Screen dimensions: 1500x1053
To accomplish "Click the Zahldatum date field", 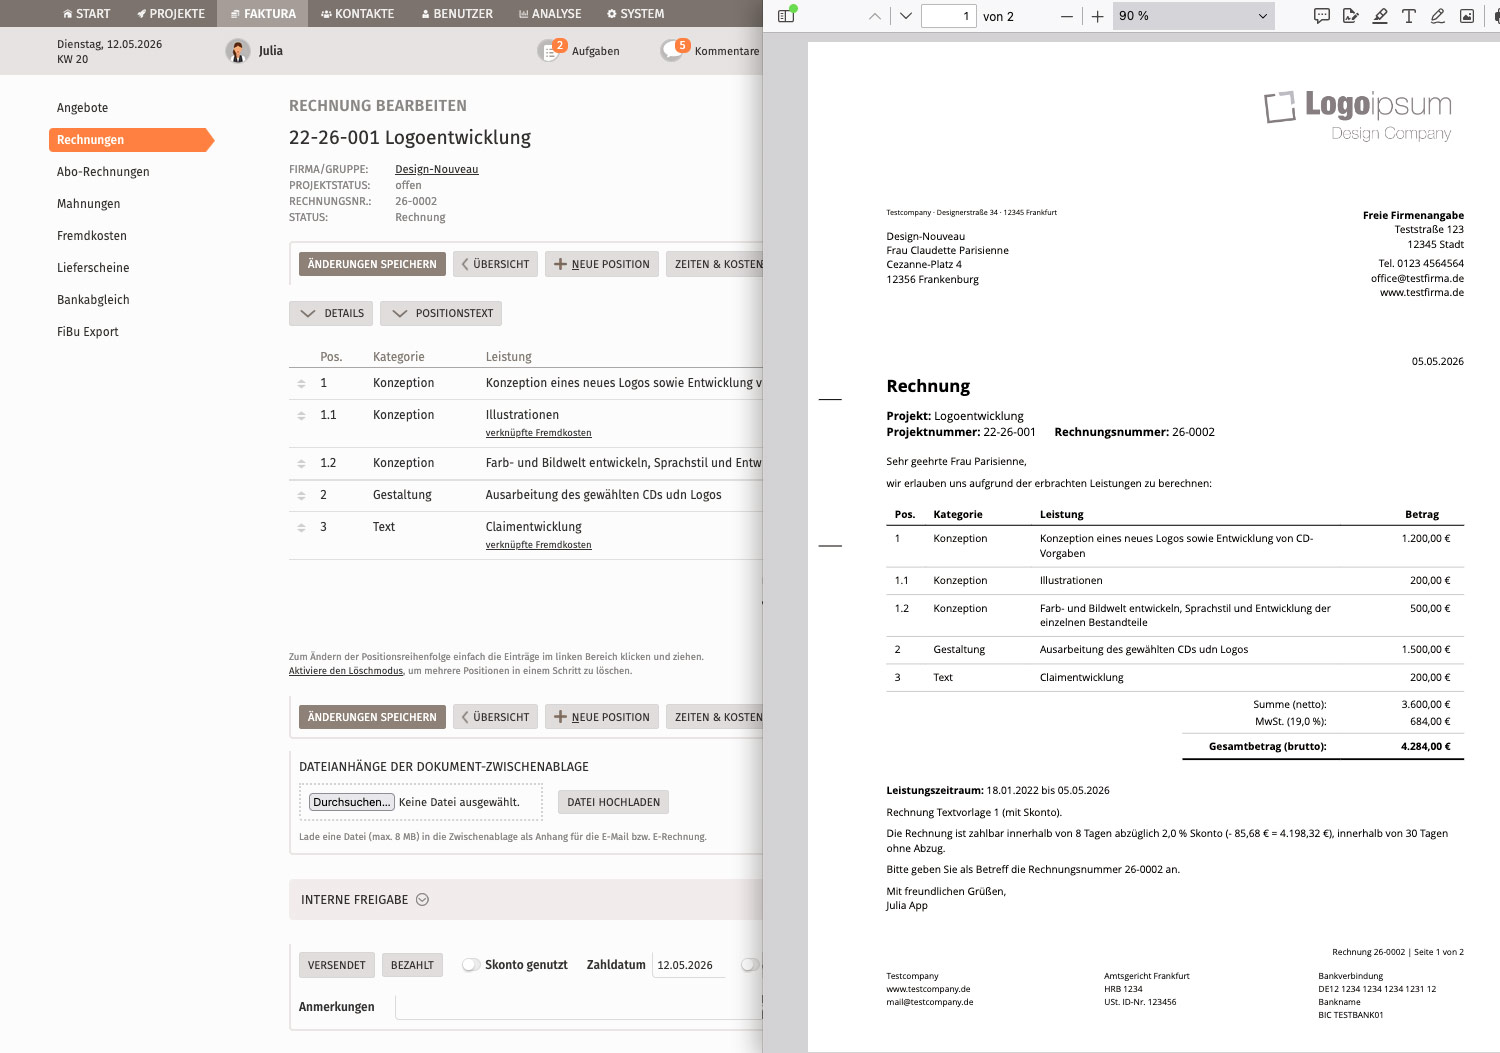I will click(x=688, y=965).
